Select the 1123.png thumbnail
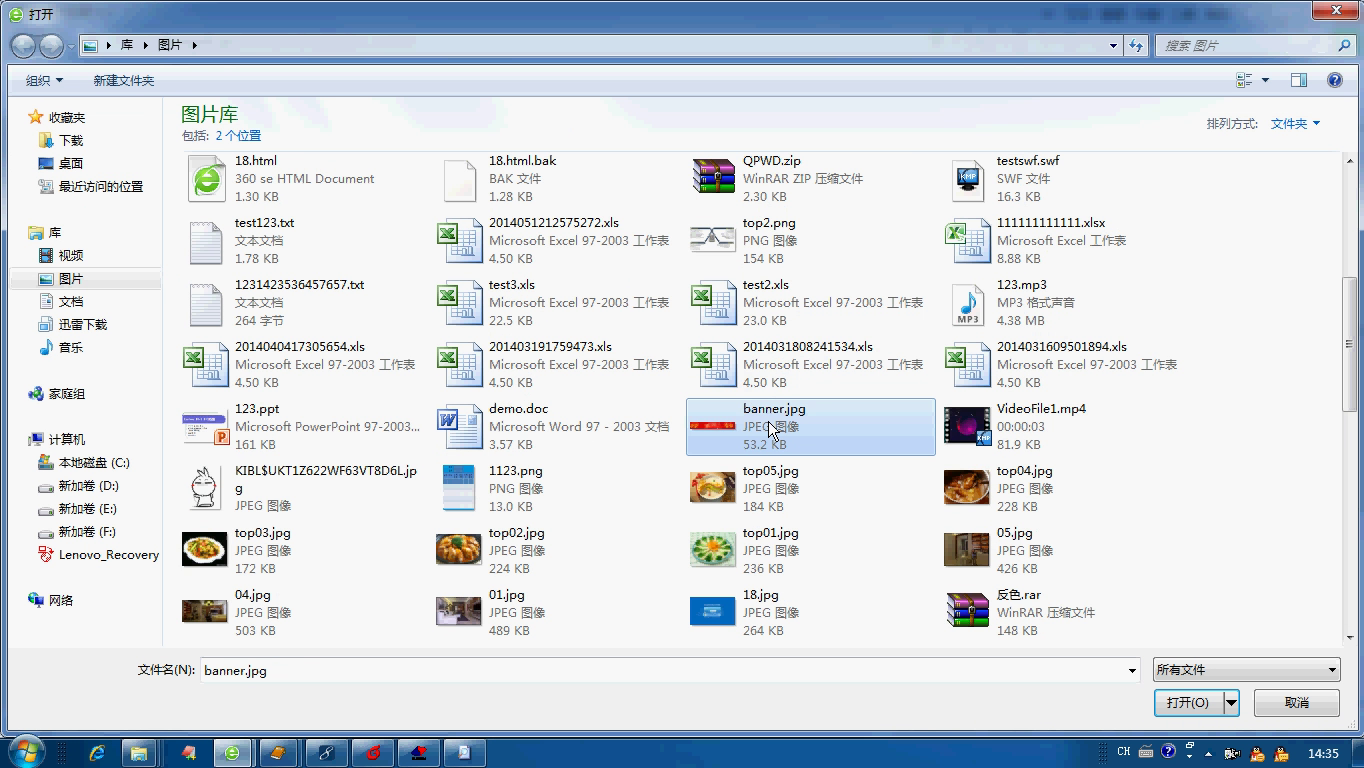 click(x=459, y=488)
